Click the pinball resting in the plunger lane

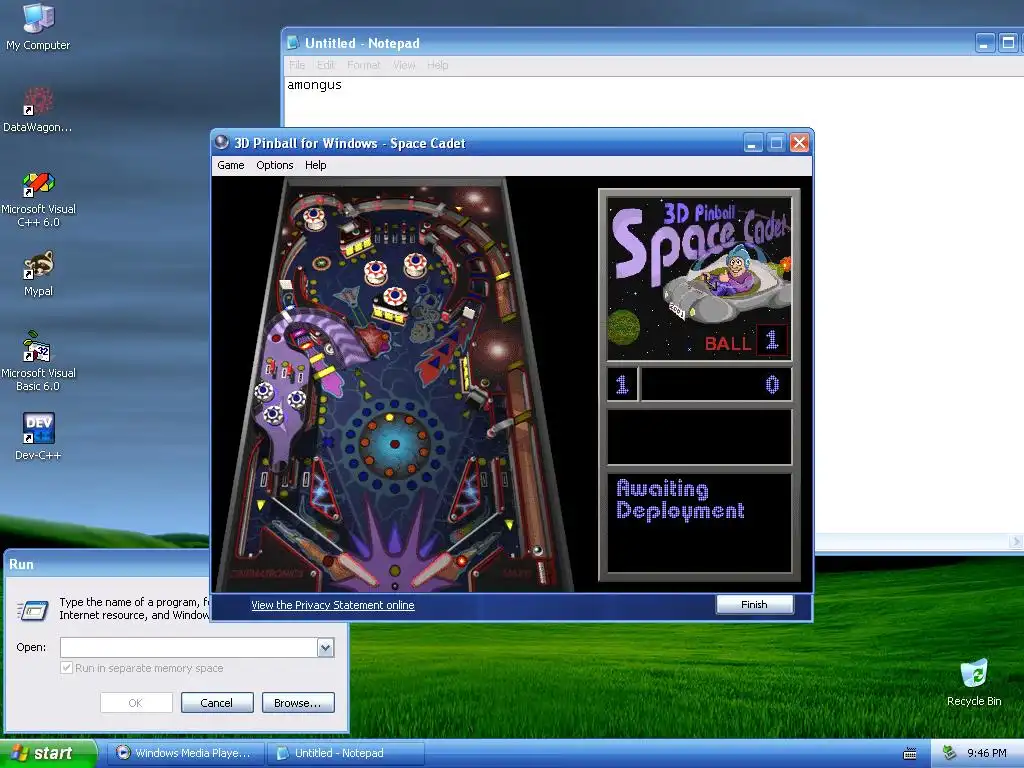(537, 551)
